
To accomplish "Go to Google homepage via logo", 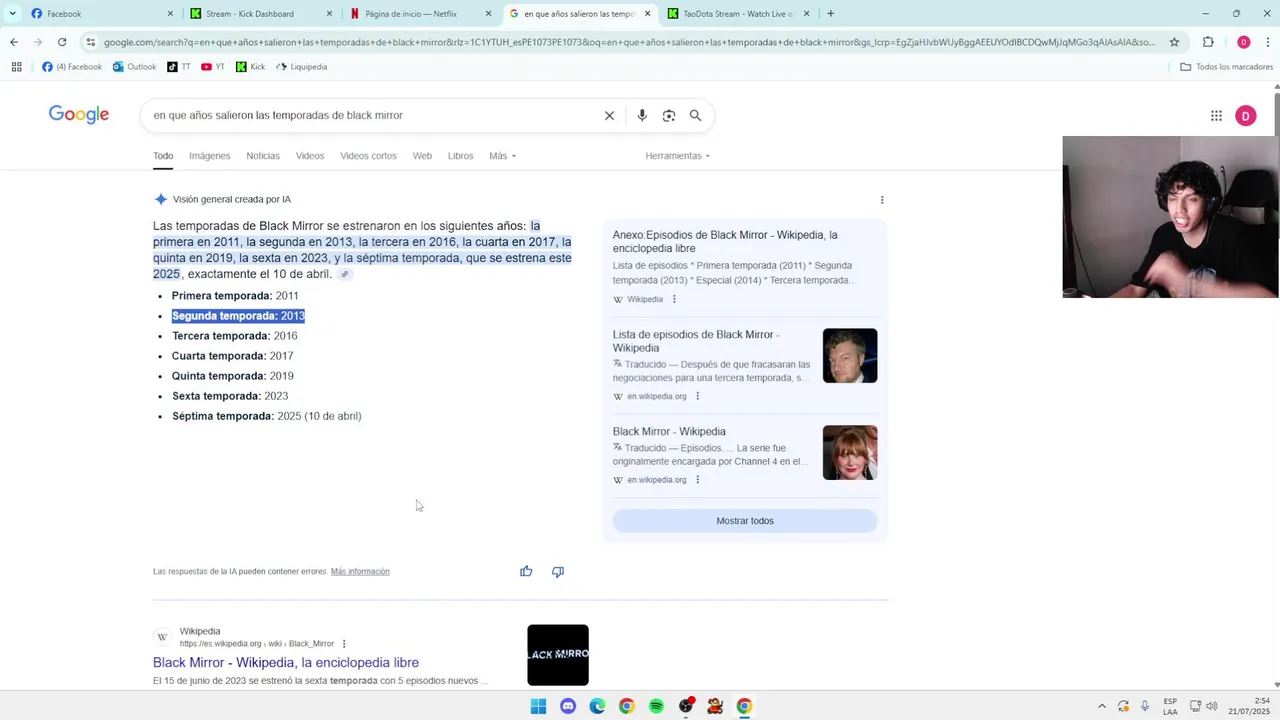I will tap(79, 115).
